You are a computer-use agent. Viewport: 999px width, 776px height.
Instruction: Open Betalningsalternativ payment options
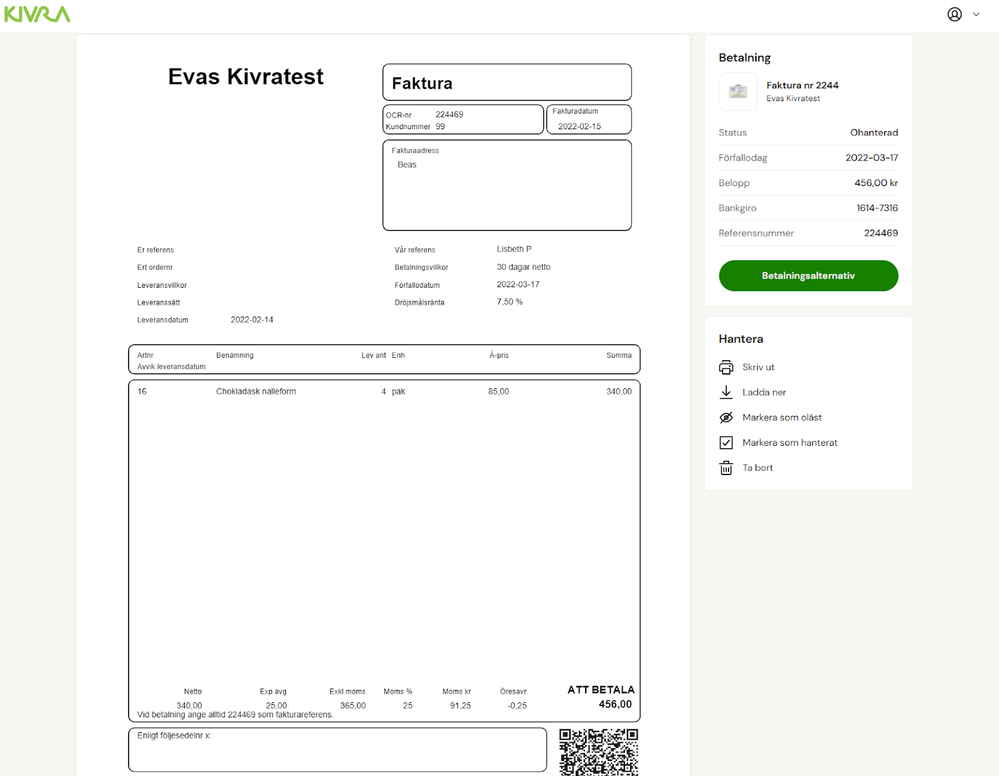(809, 275)
